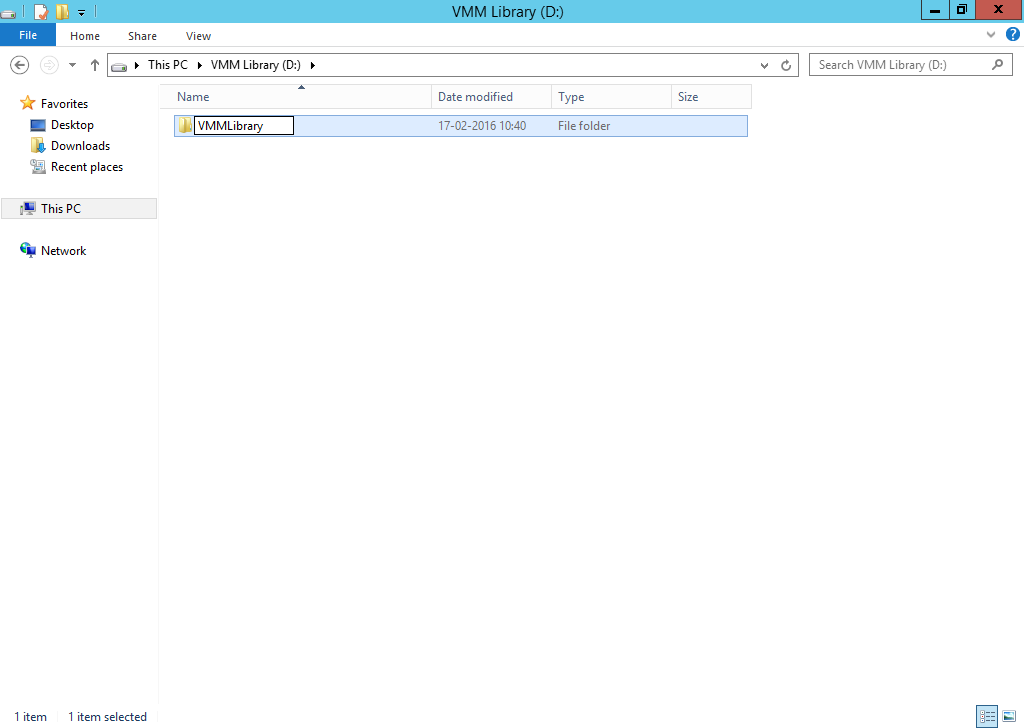Click the Properties icon on Quick Access Toolbar
Image resolution: width=1024 pixels, height=728 pixels.
point(41,11)
